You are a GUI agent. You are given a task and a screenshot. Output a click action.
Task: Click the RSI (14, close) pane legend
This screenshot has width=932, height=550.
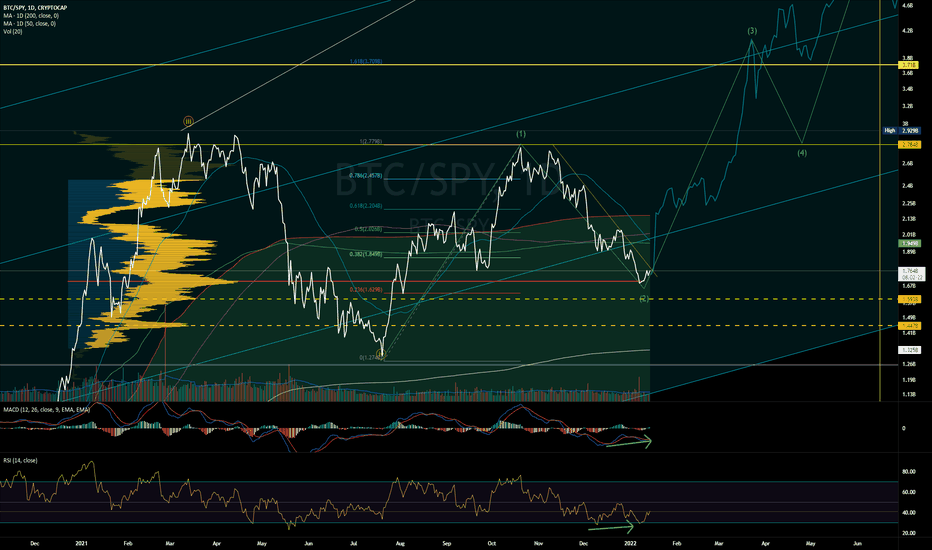click(20, 460)
